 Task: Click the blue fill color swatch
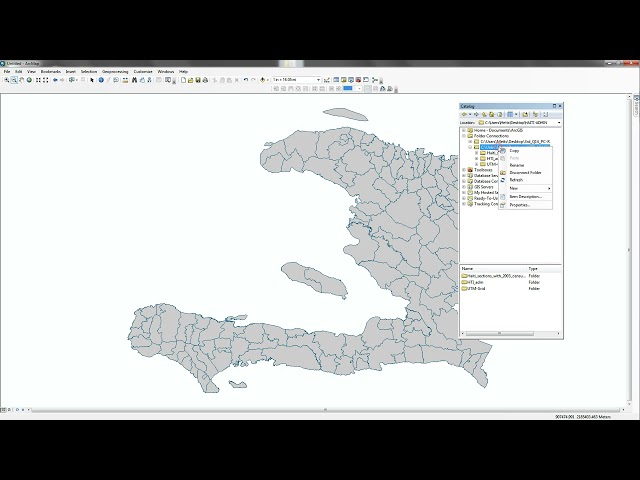[348, 88]
